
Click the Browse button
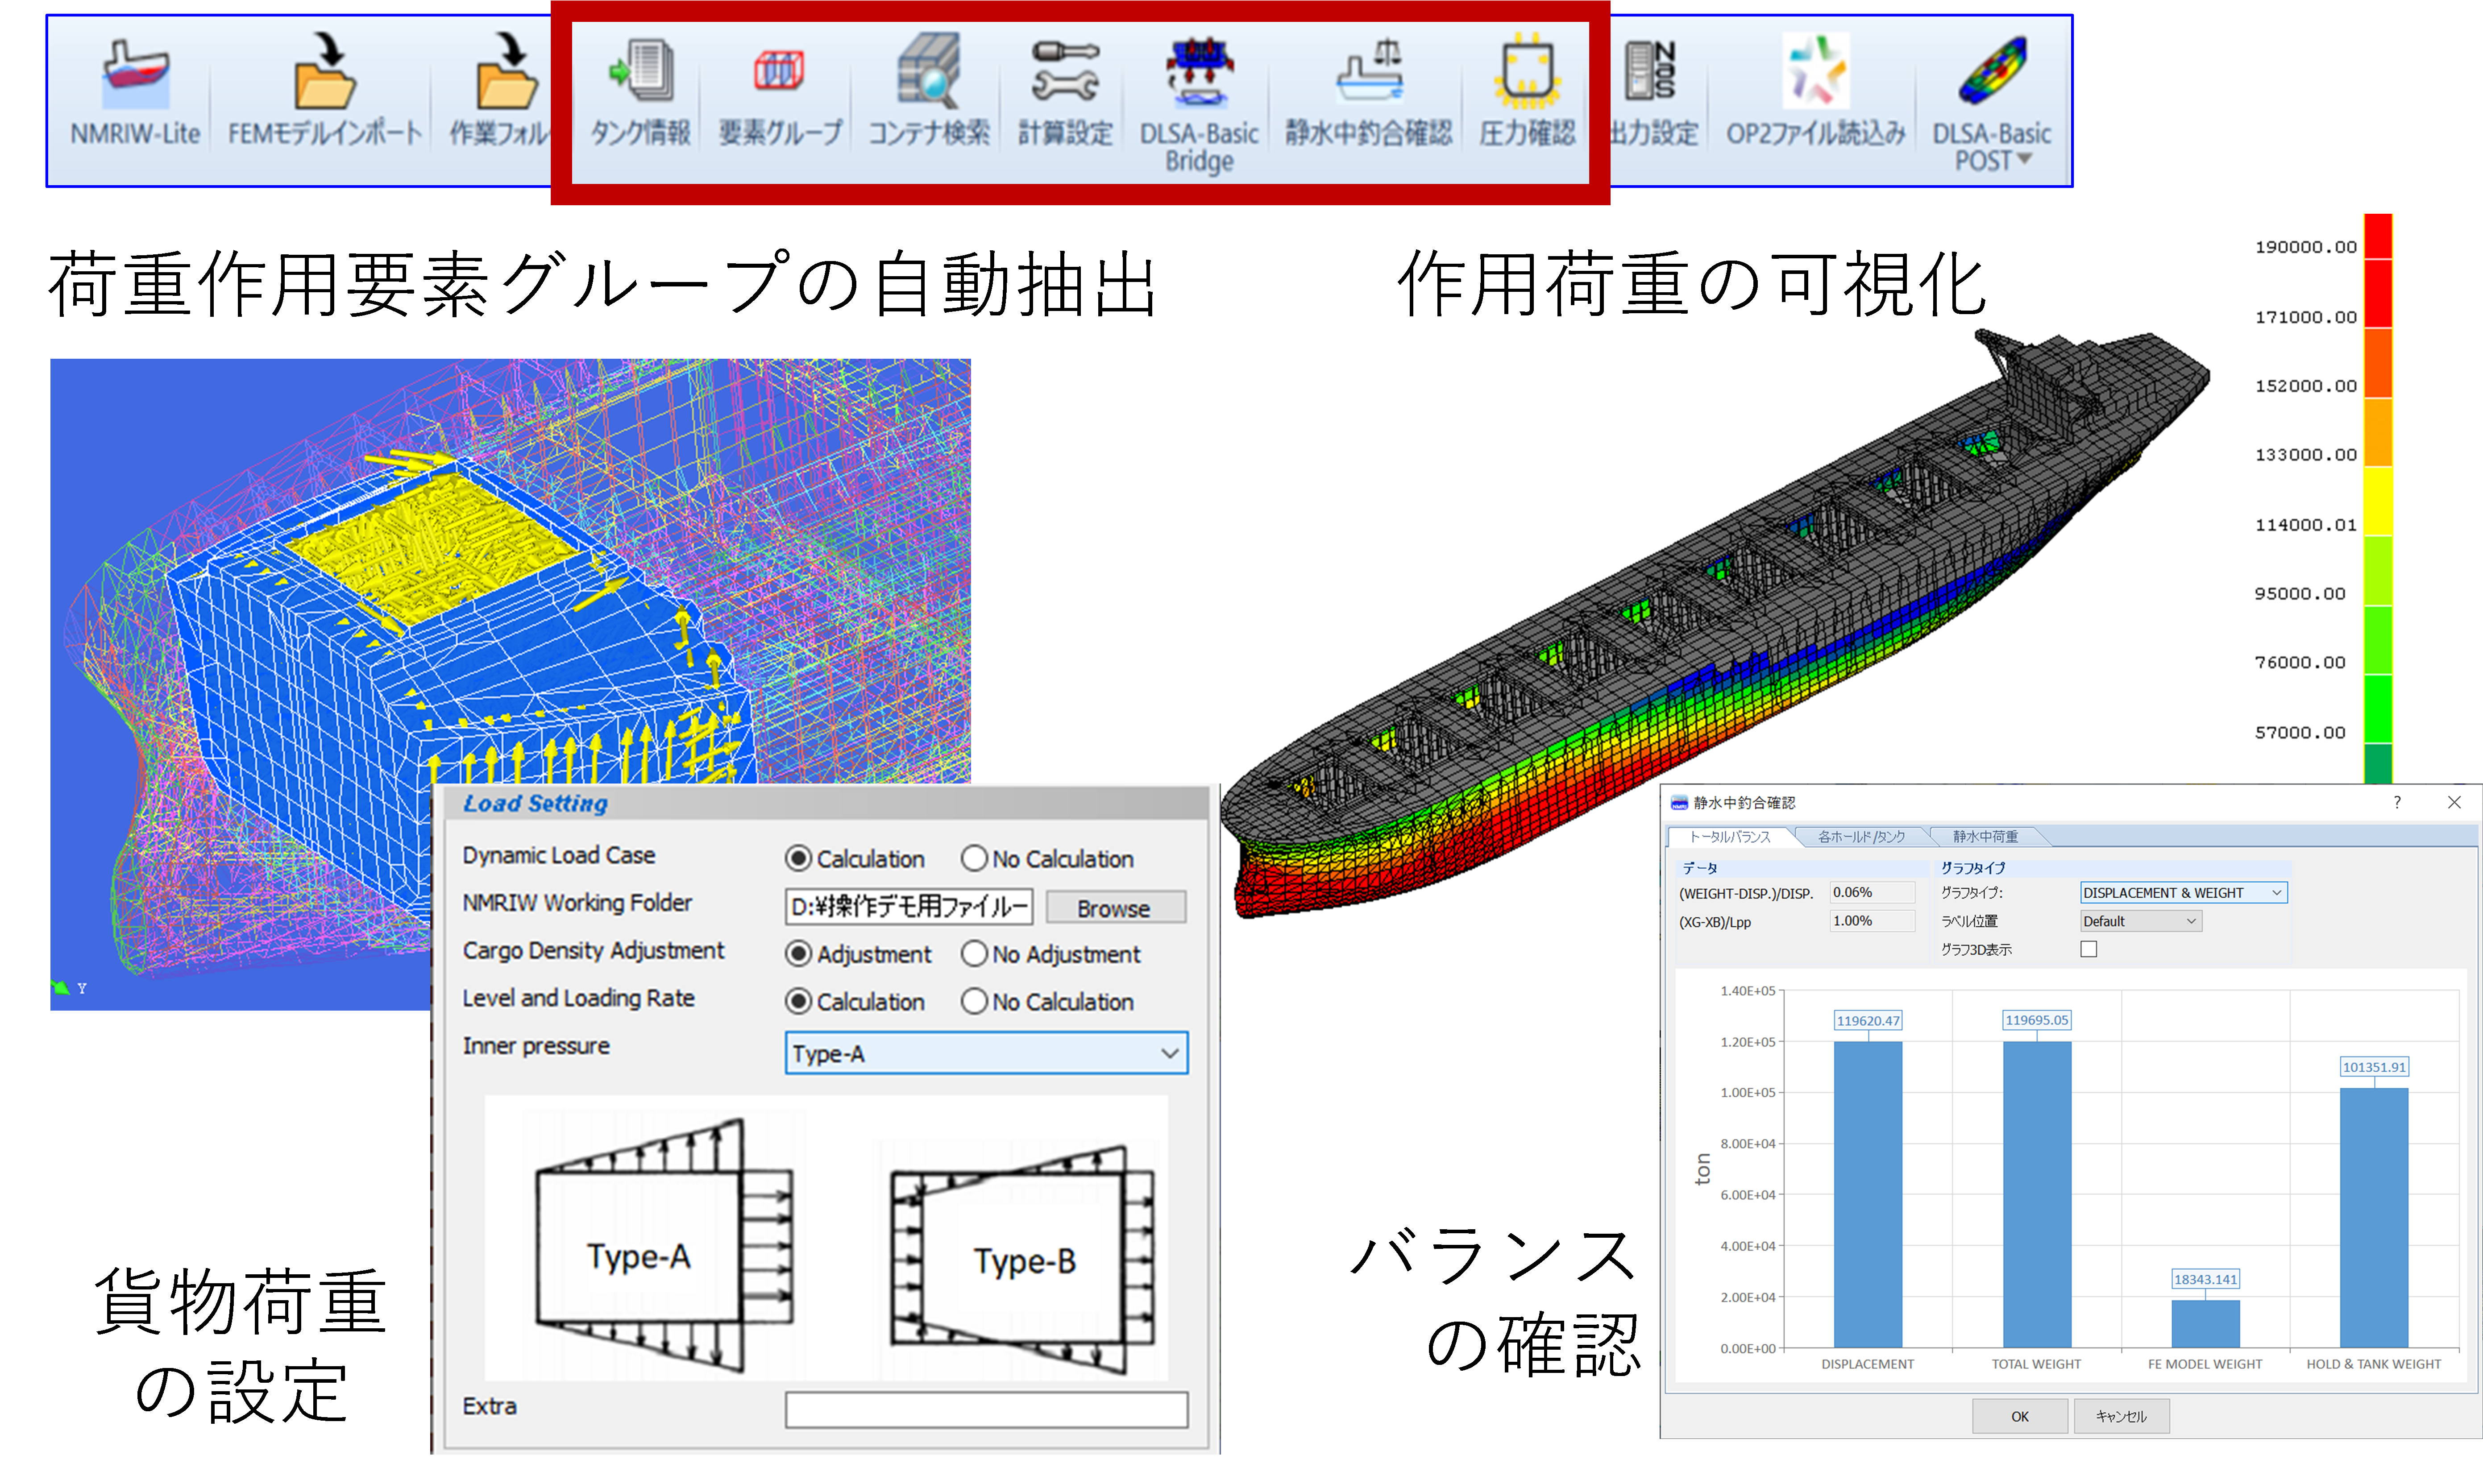1115,908
